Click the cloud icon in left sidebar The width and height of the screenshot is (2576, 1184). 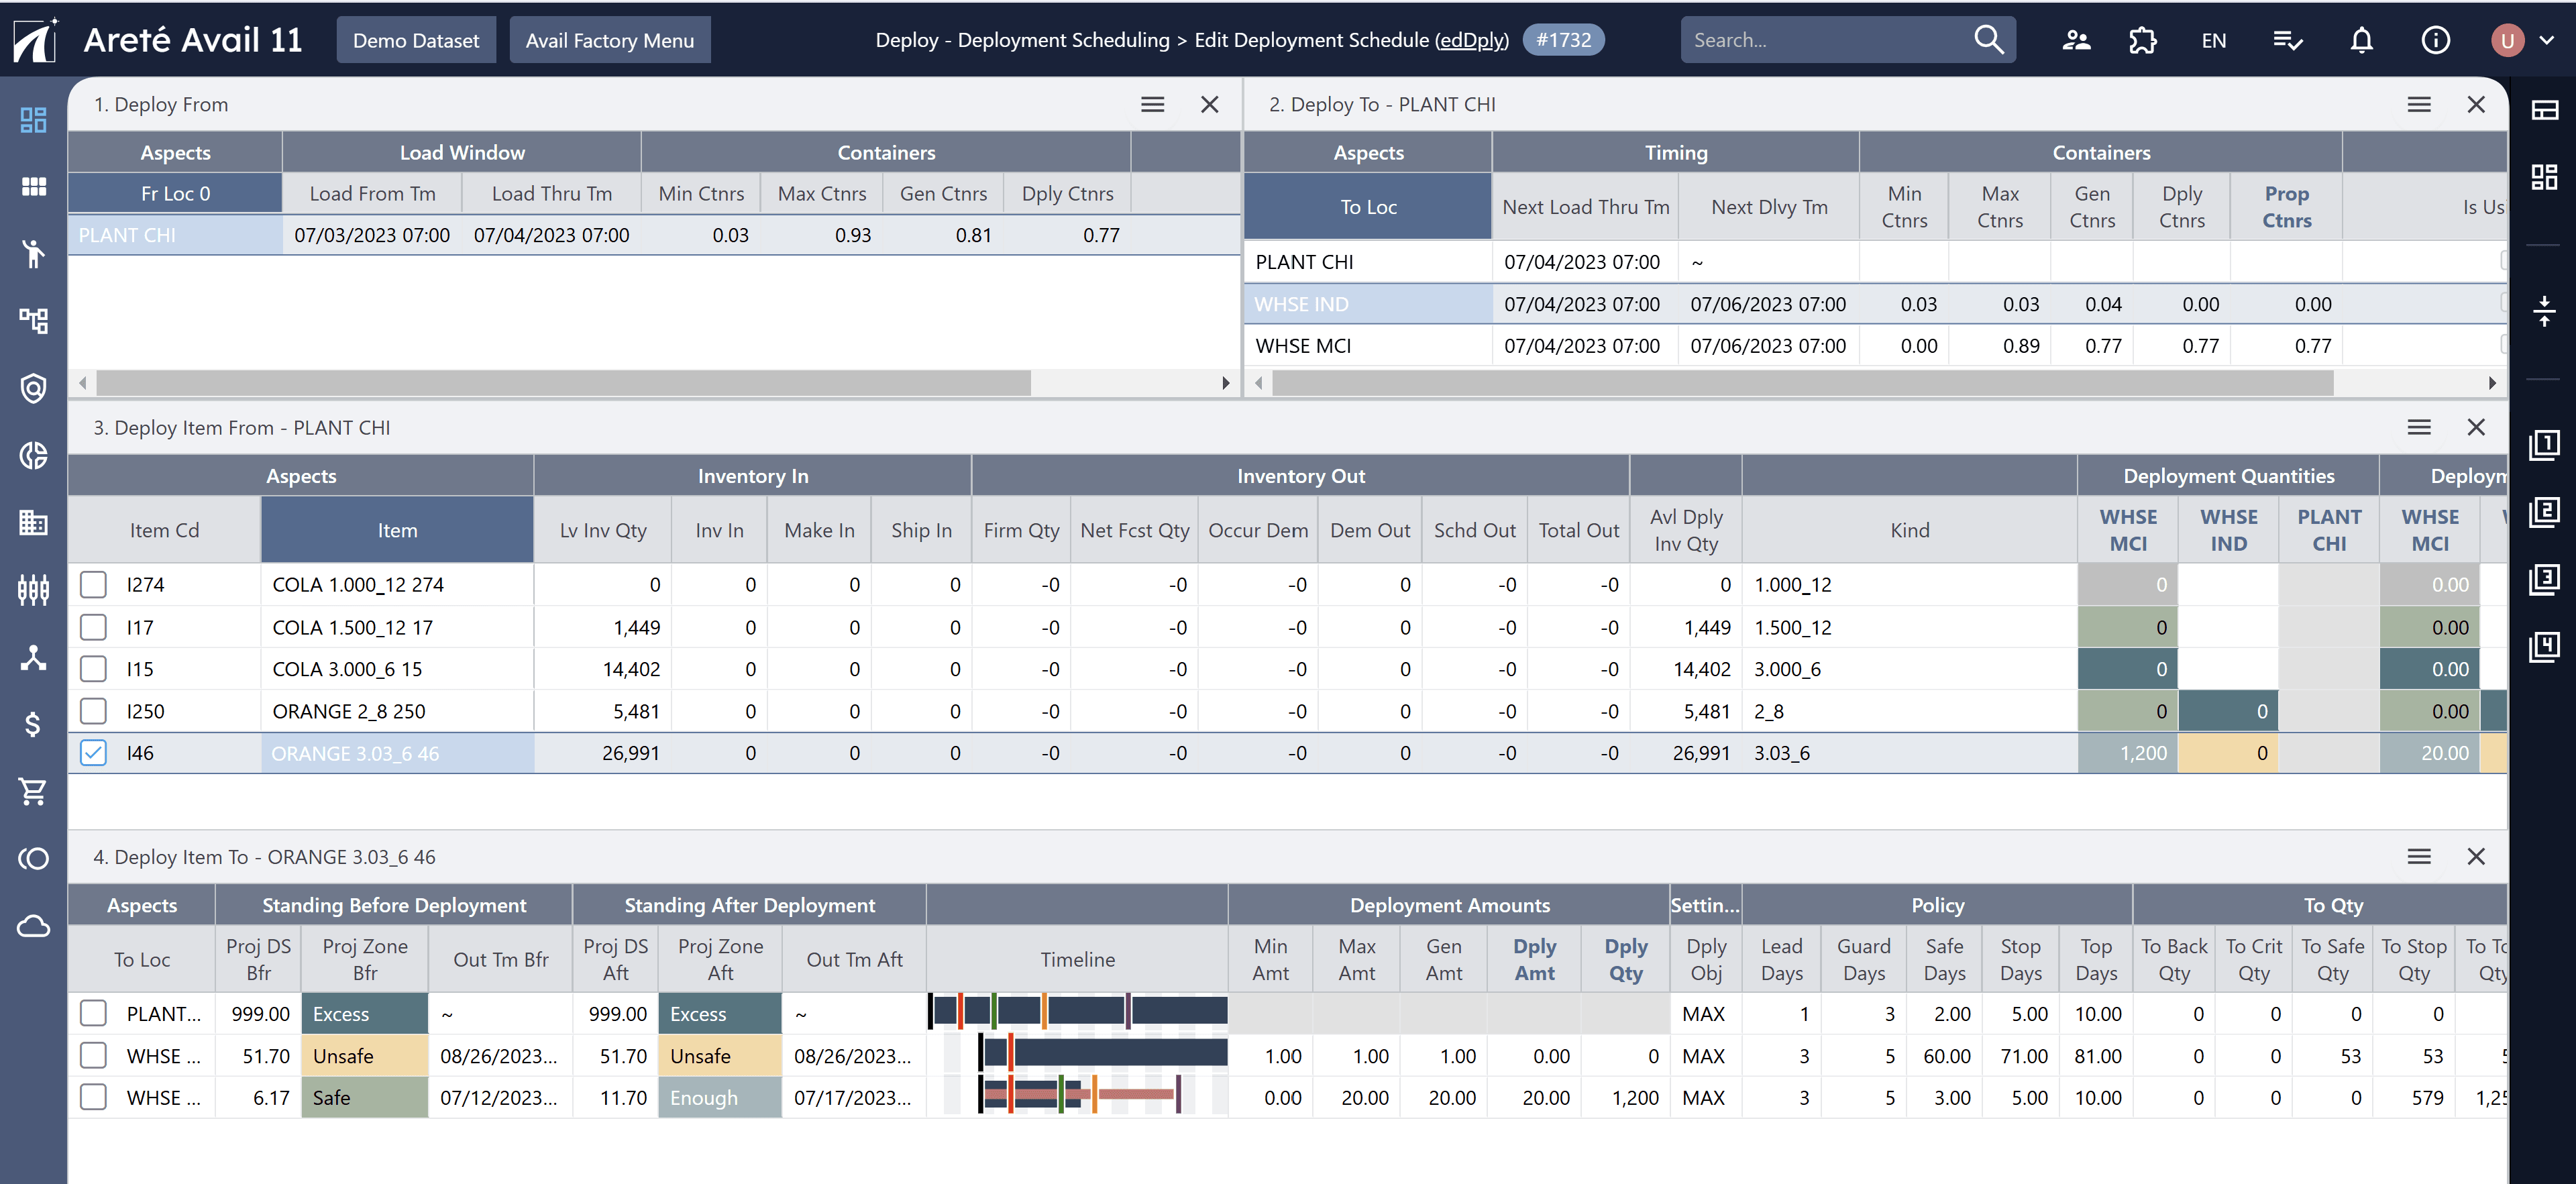click(x=33, y=926)
